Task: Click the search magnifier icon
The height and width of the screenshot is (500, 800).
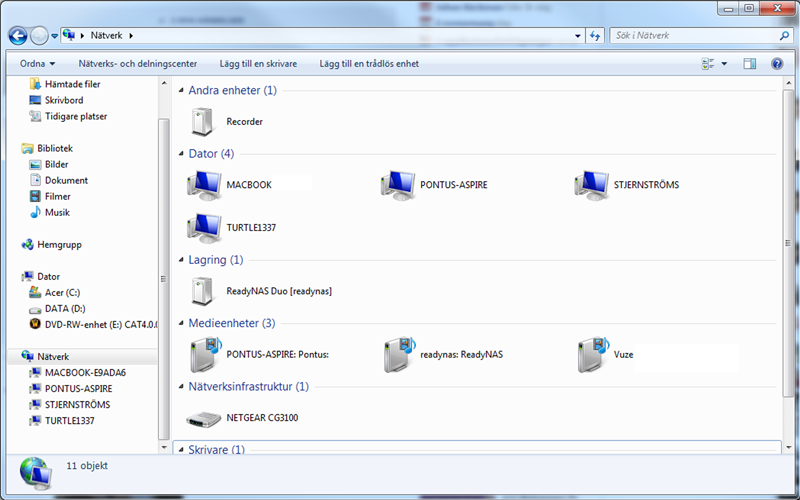Action: [x=785, y=36]
